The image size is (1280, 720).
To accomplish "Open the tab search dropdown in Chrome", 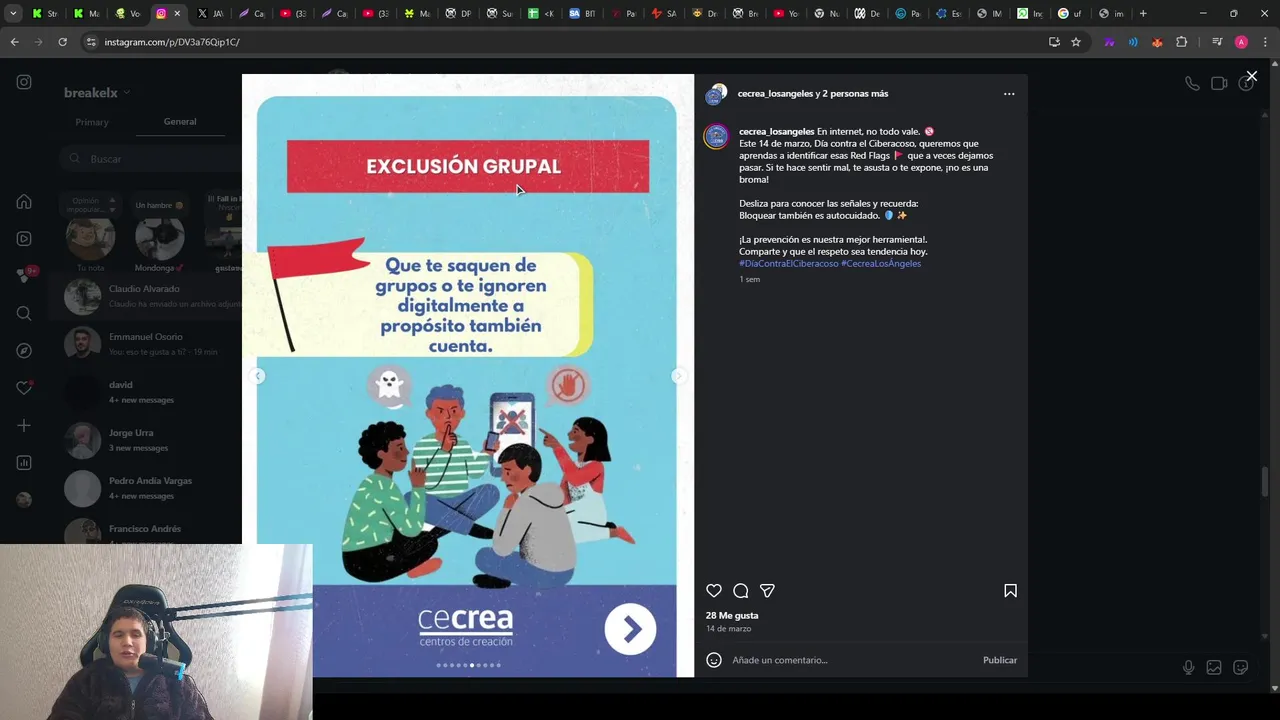I will tap(13, 14).
